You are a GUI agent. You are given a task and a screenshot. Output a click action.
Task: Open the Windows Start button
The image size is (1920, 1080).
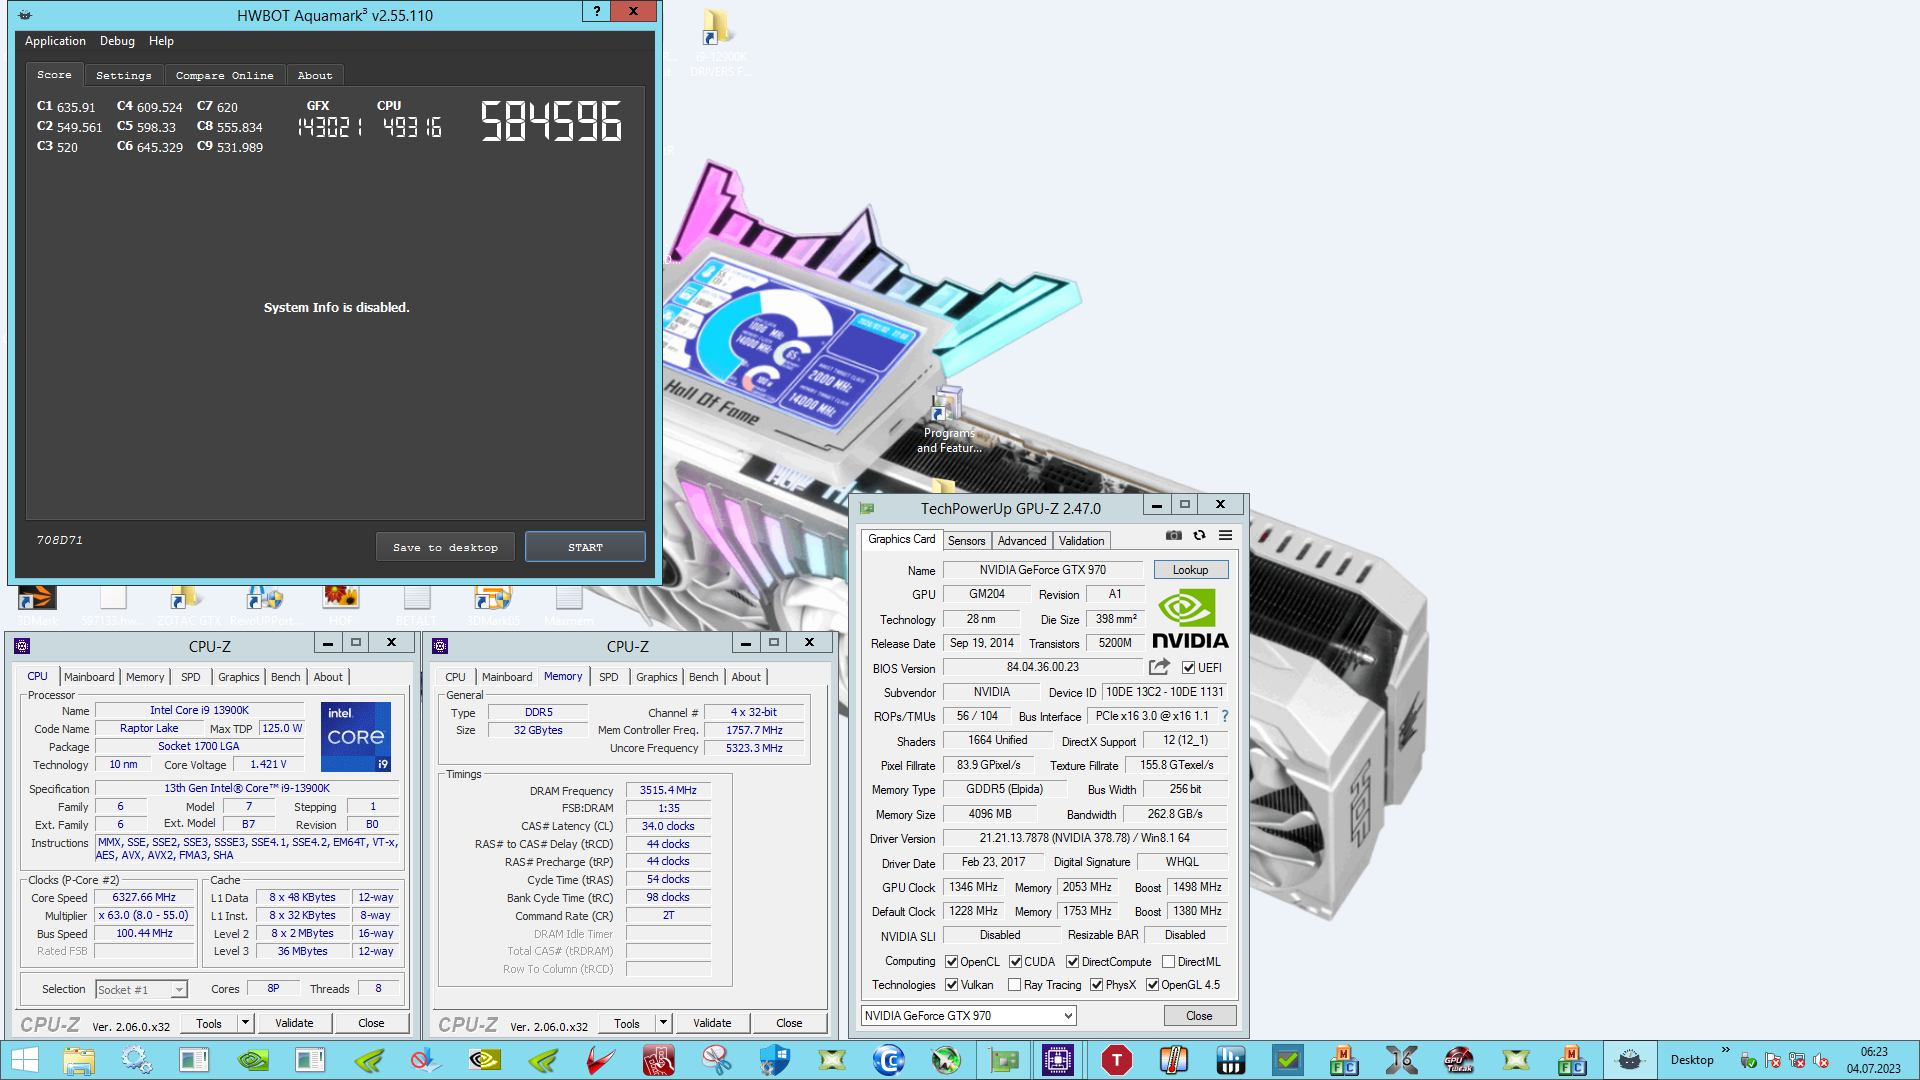pyautogui.click(x=24, y=1060)
